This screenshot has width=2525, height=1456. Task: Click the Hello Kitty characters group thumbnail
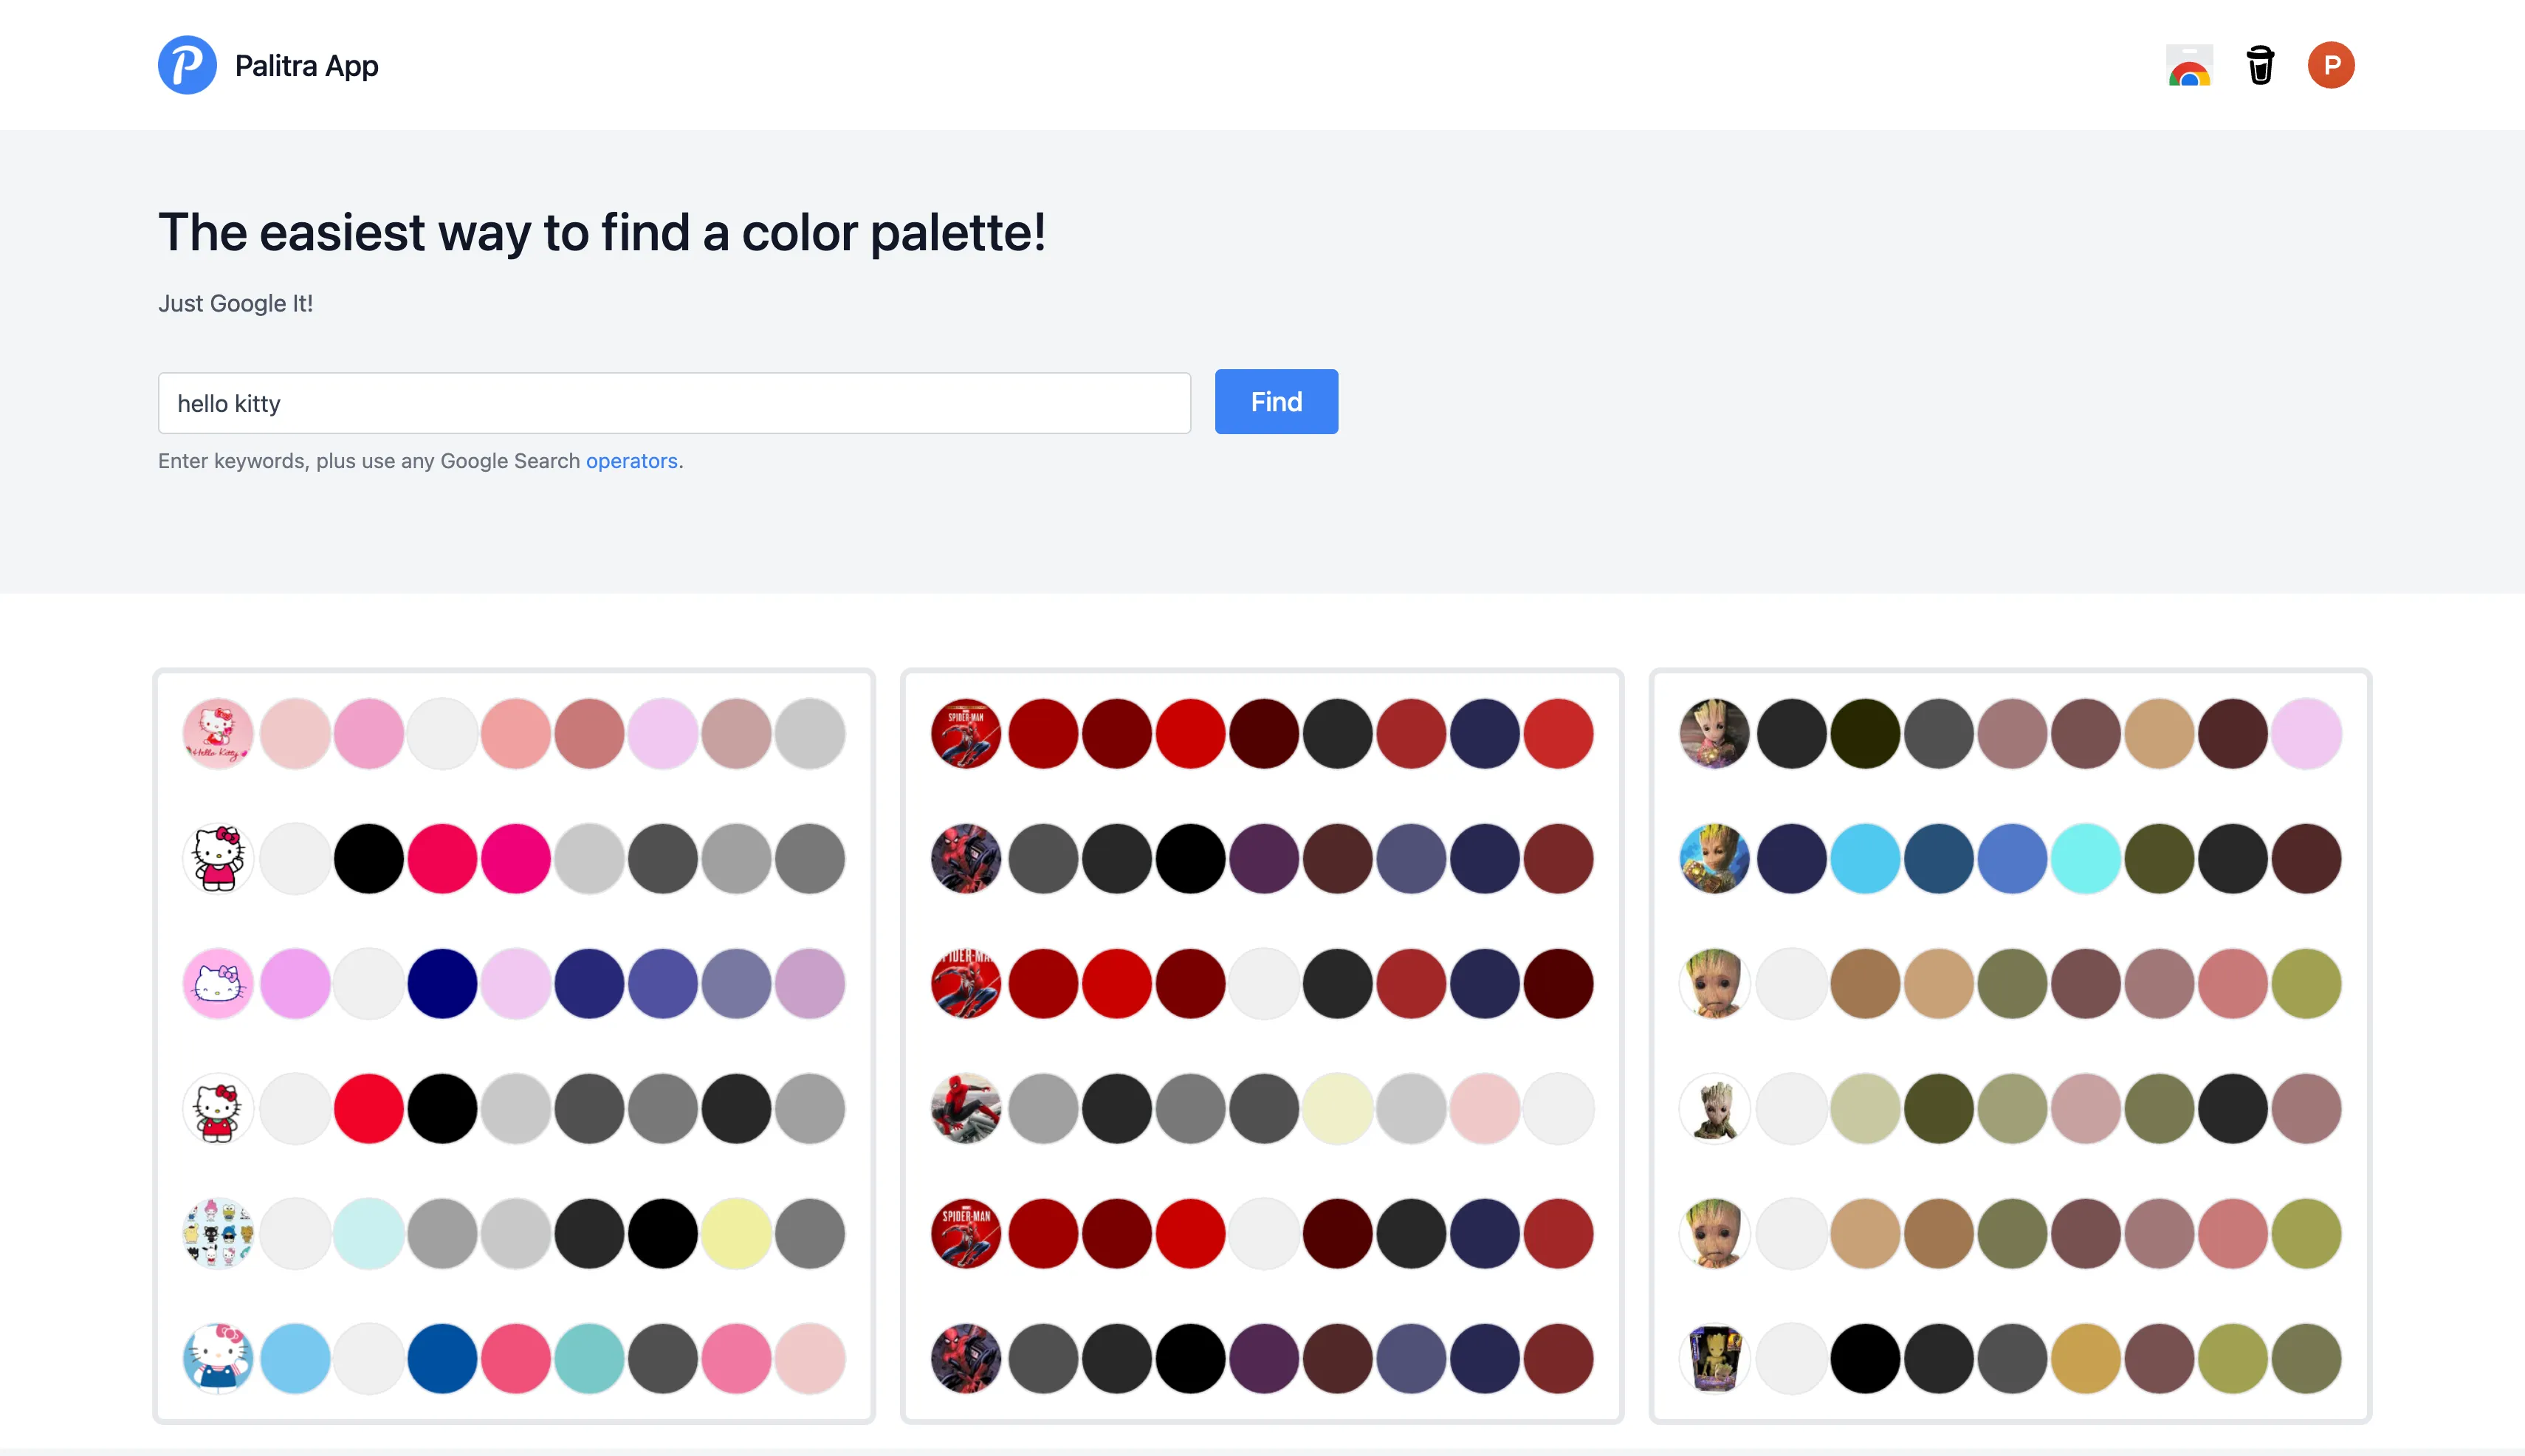click(218, 1233)
